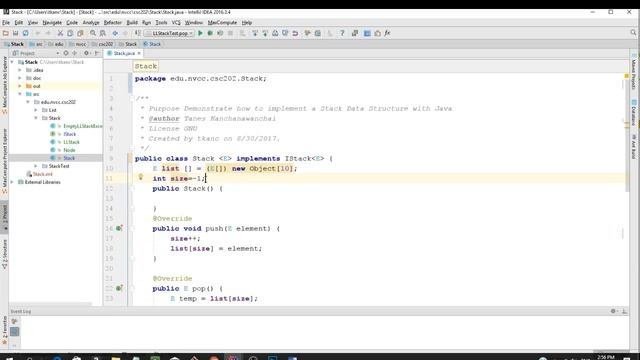This screenshot has height=360, width=640.
Task: Select EmptyLLStackException class in project tree
Action: (82, 126)
